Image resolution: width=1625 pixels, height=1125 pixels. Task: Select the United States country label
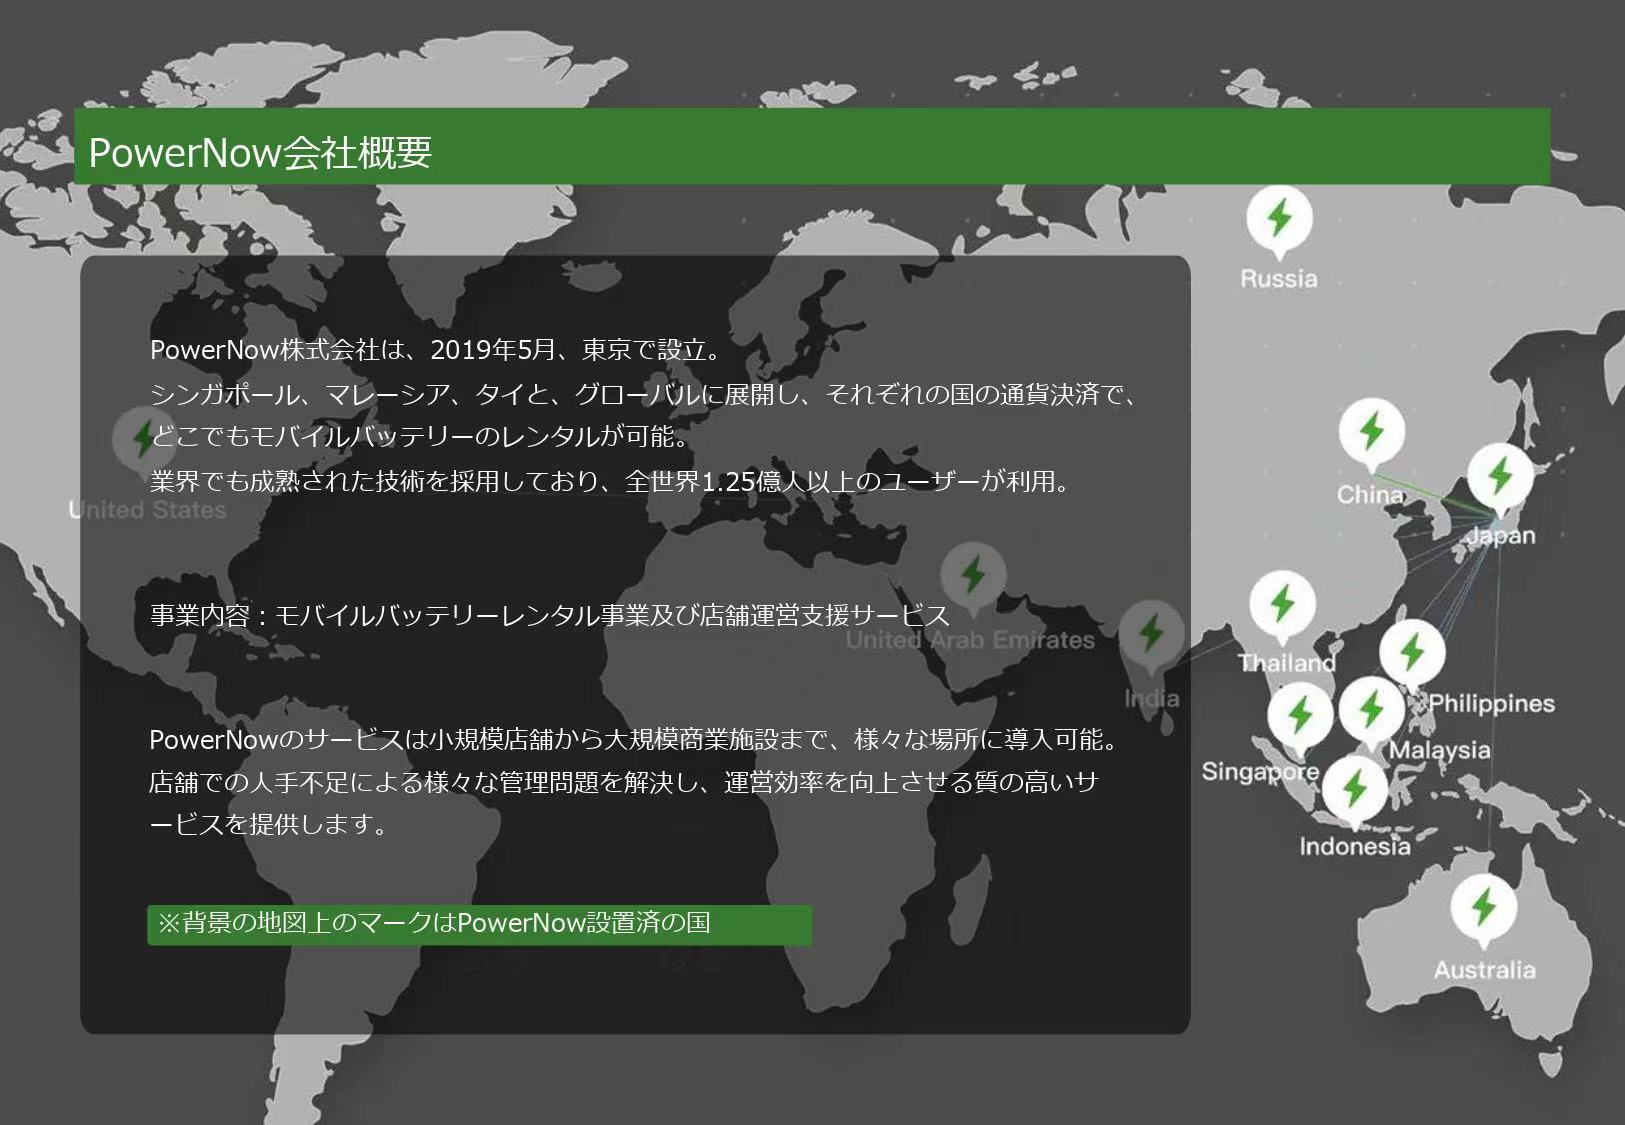pos(147,510)
